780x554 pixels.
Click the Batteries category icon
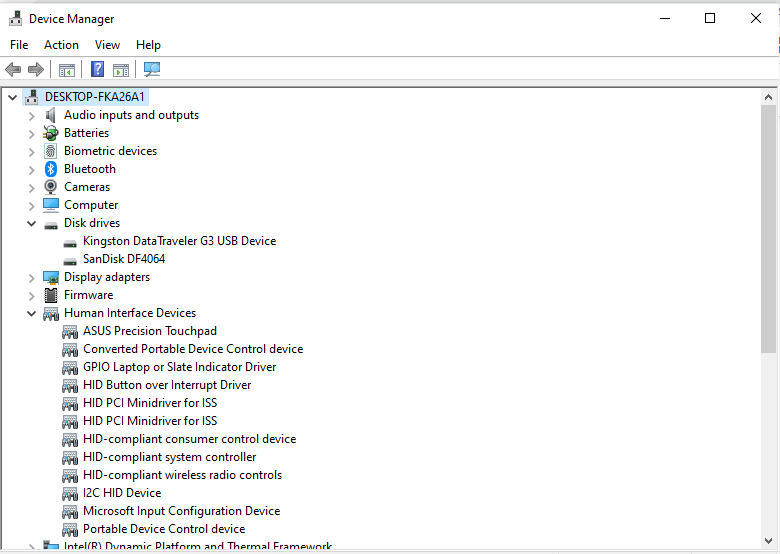pos(50,133)
